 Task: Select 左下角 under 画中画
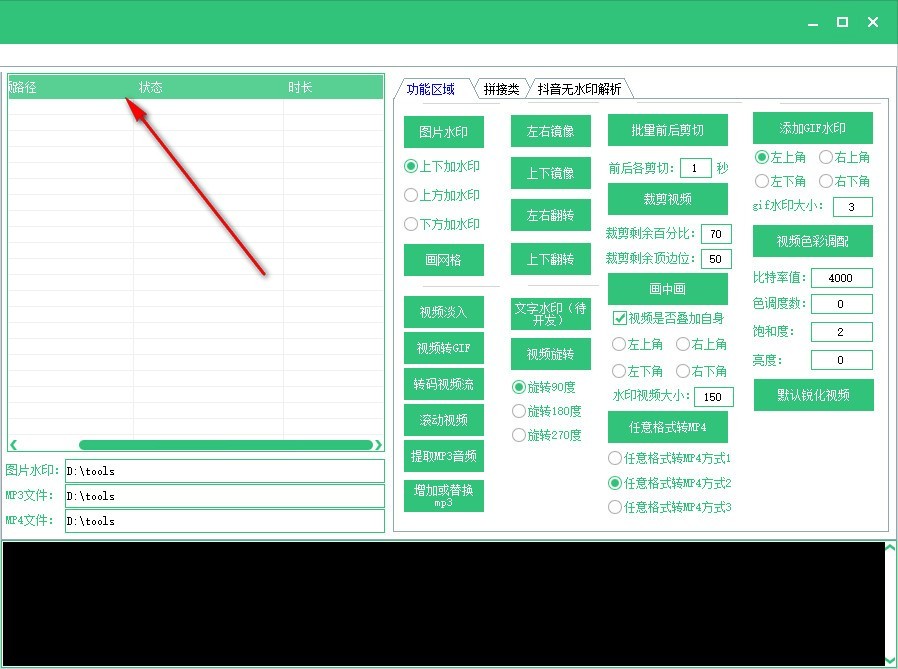(637, 371)
